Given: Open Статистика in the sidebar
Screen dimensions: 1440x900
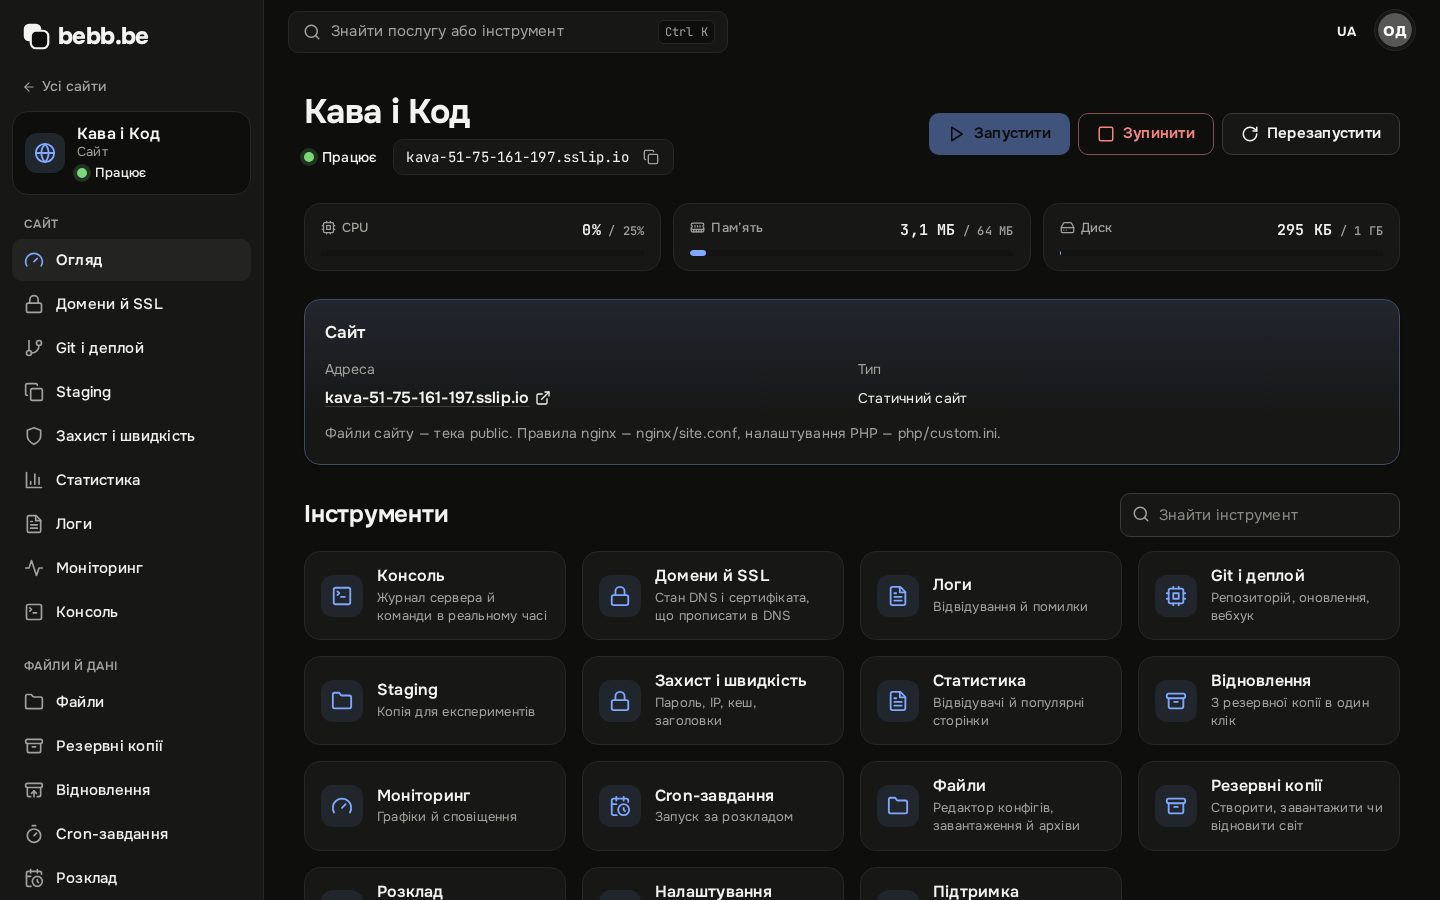Looking at the screenshot, I should (x=131, y=480).
